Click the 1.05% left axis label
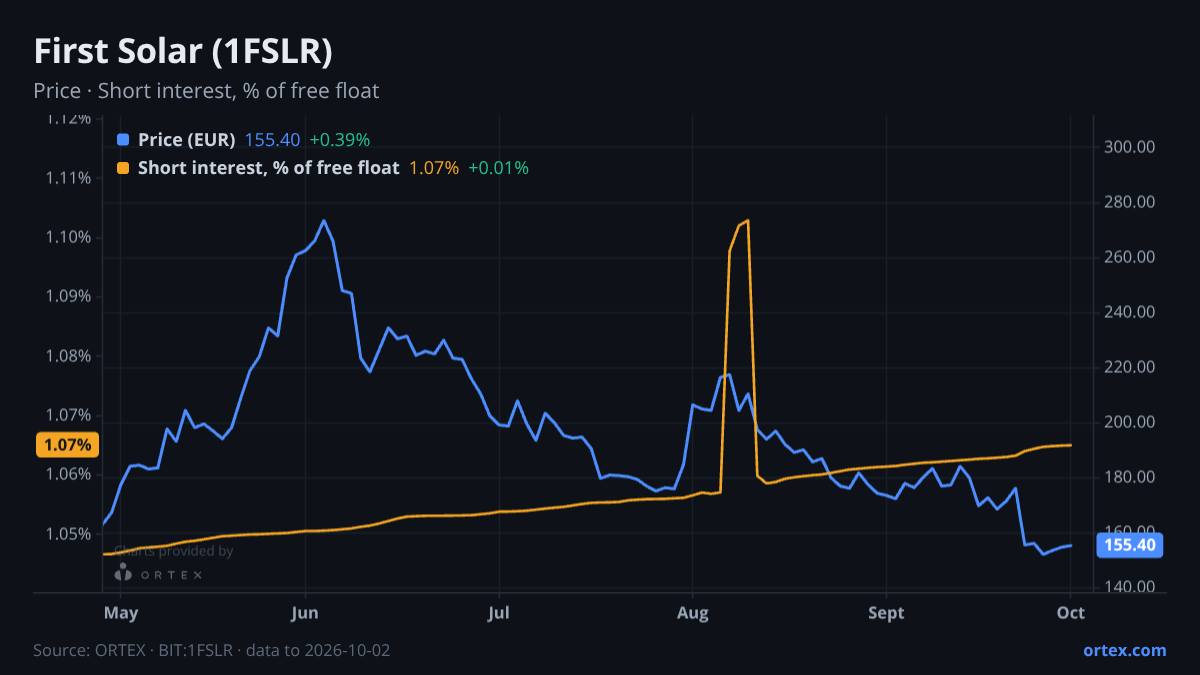Screen dimensions: 1200x675 pos(70,534)
